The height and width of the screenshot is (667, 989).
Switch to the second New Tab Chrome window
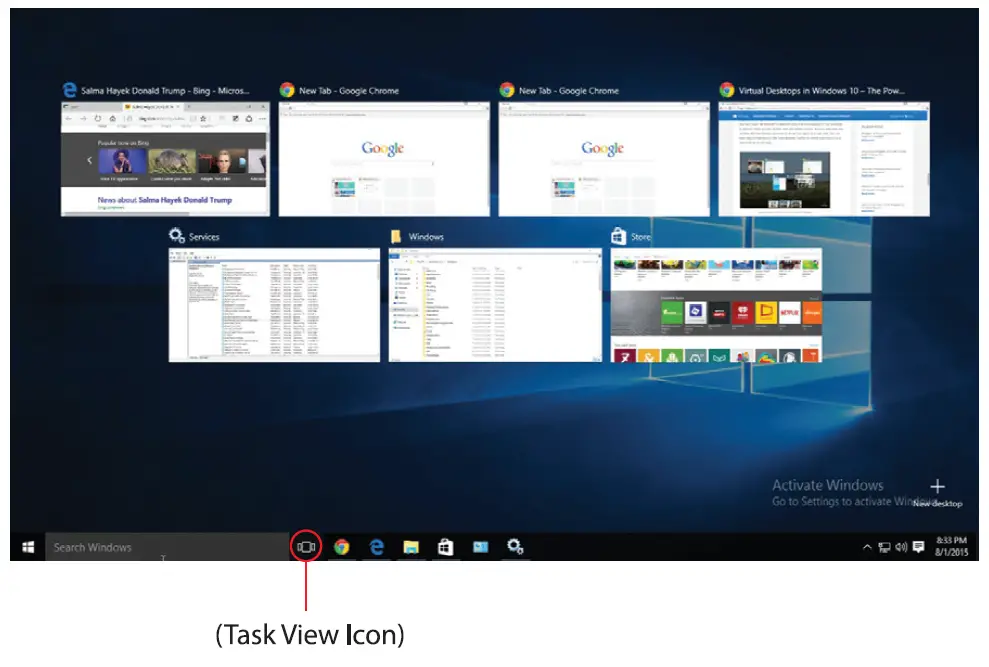[604, 158]
